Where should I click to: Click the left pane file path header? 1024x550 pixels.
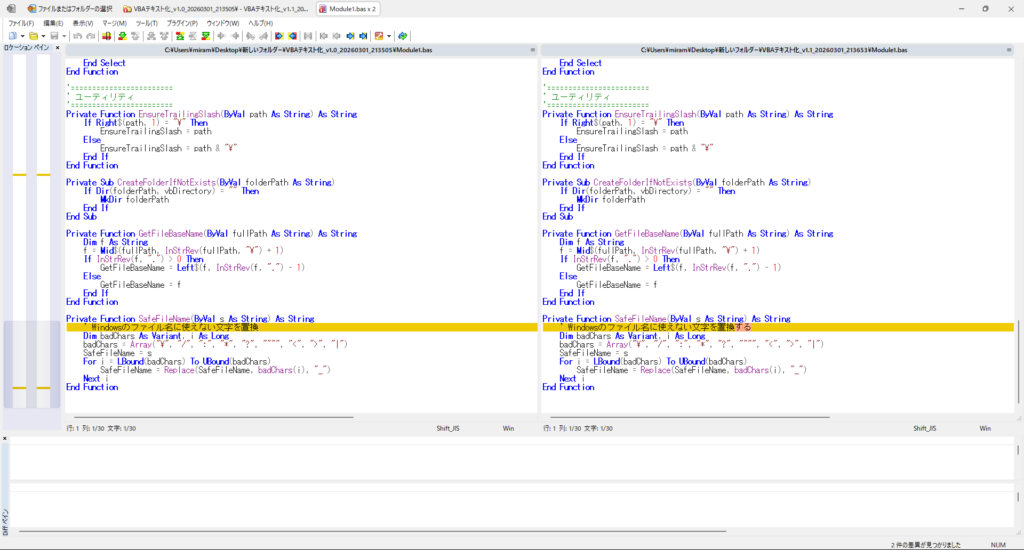298,49
